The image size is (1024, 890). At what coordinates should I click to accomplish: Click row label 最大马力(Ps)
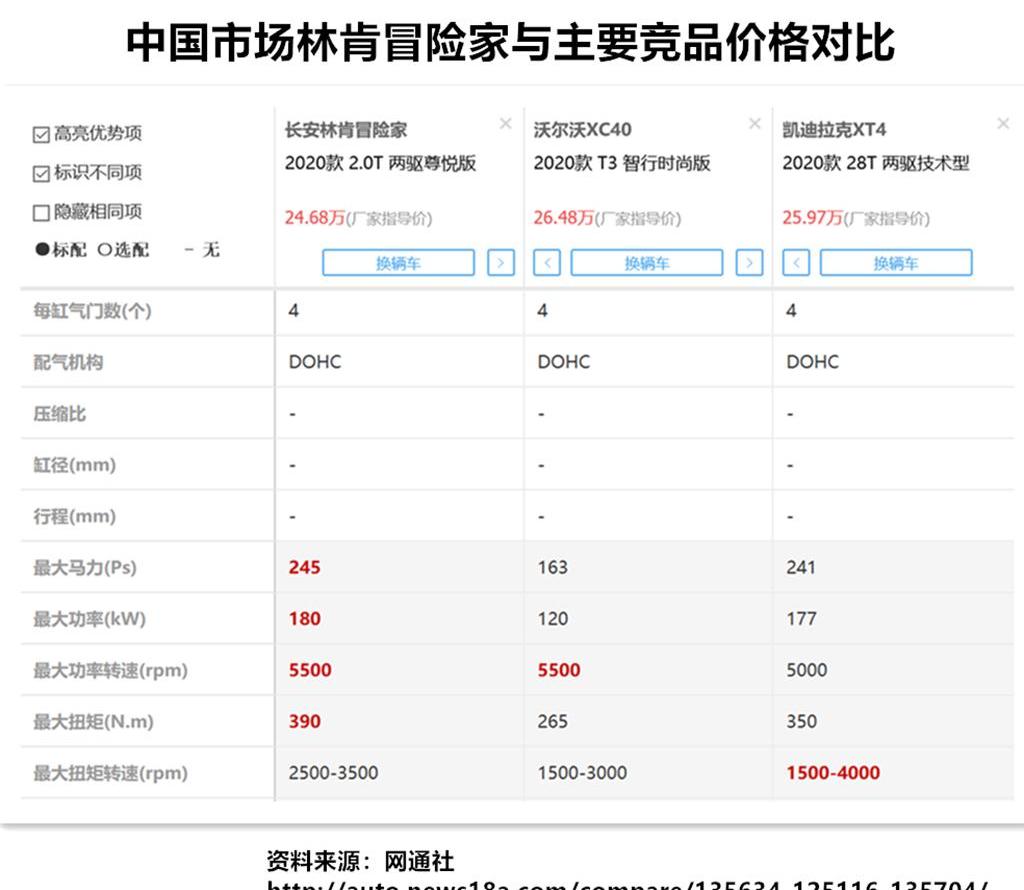[85, 567]
